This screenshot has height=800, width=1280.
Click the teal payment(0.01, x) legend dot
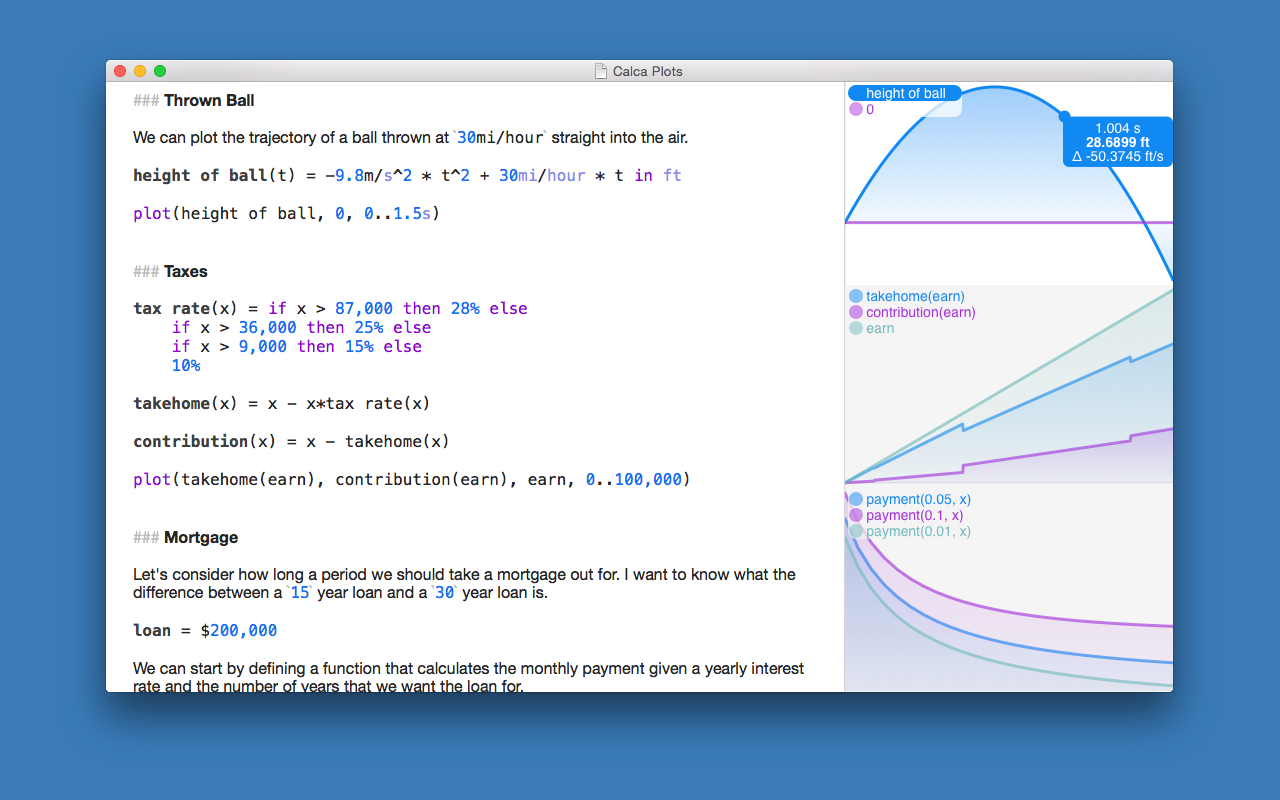[x=855, y=531]
